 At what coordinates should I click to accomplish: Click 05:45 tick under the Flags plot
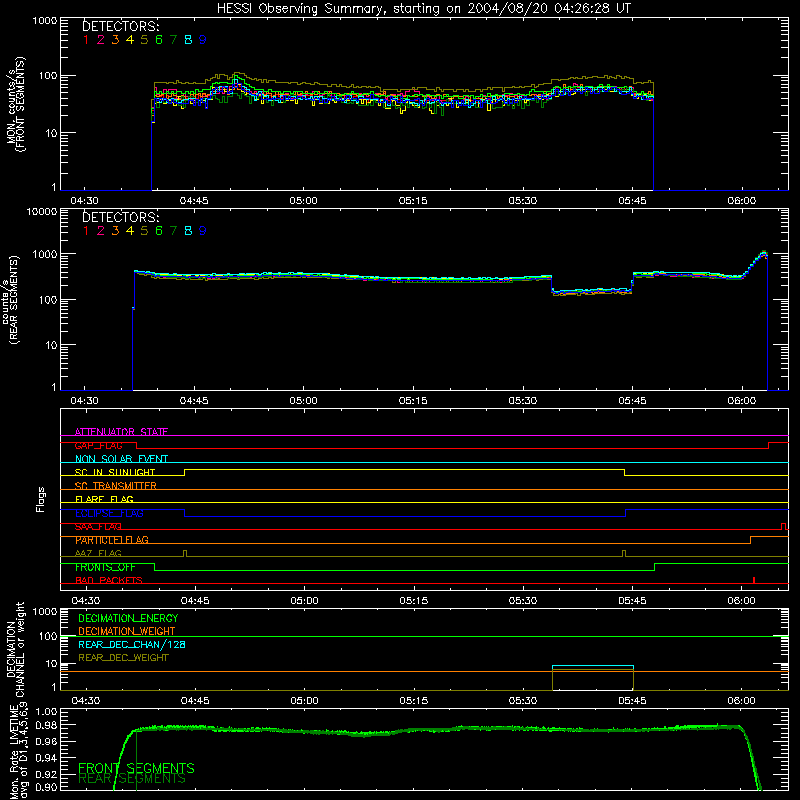pyautogui.click(x=632, y=601)
